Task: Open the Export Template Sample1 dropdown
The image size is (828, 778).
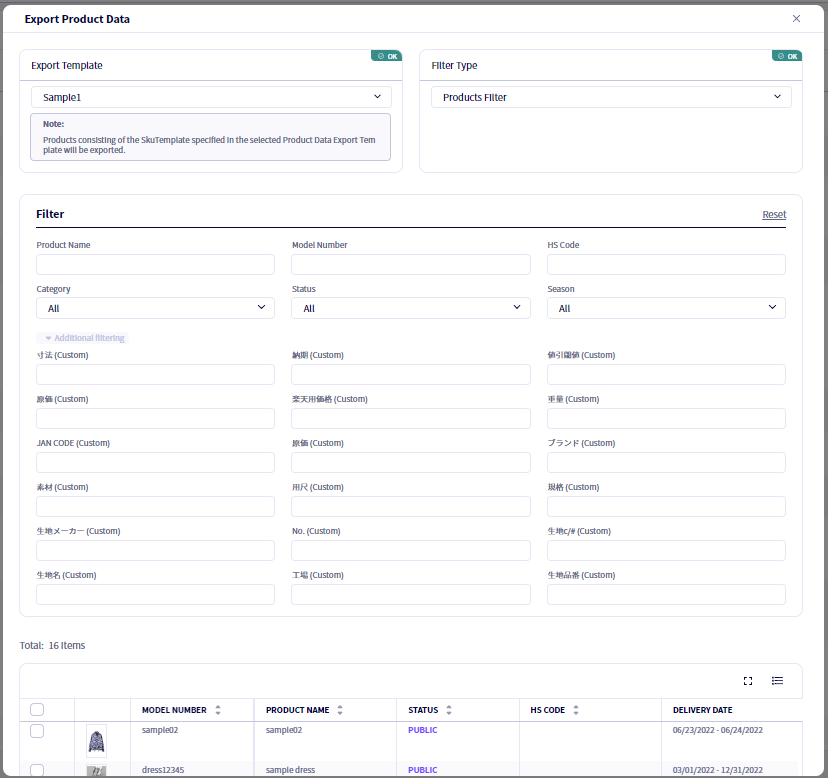Action: coord(211,97)
